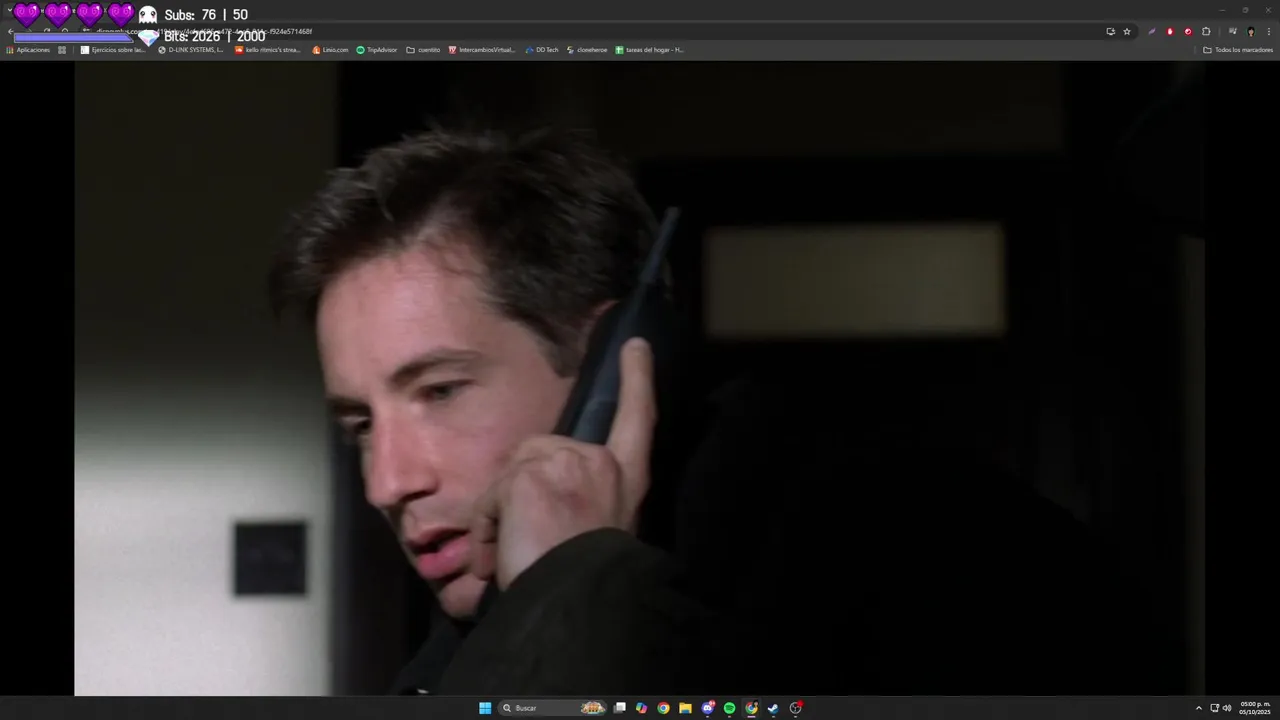
Task: Open Google Chrome from the taskbar
Action: tap(663, 708)
